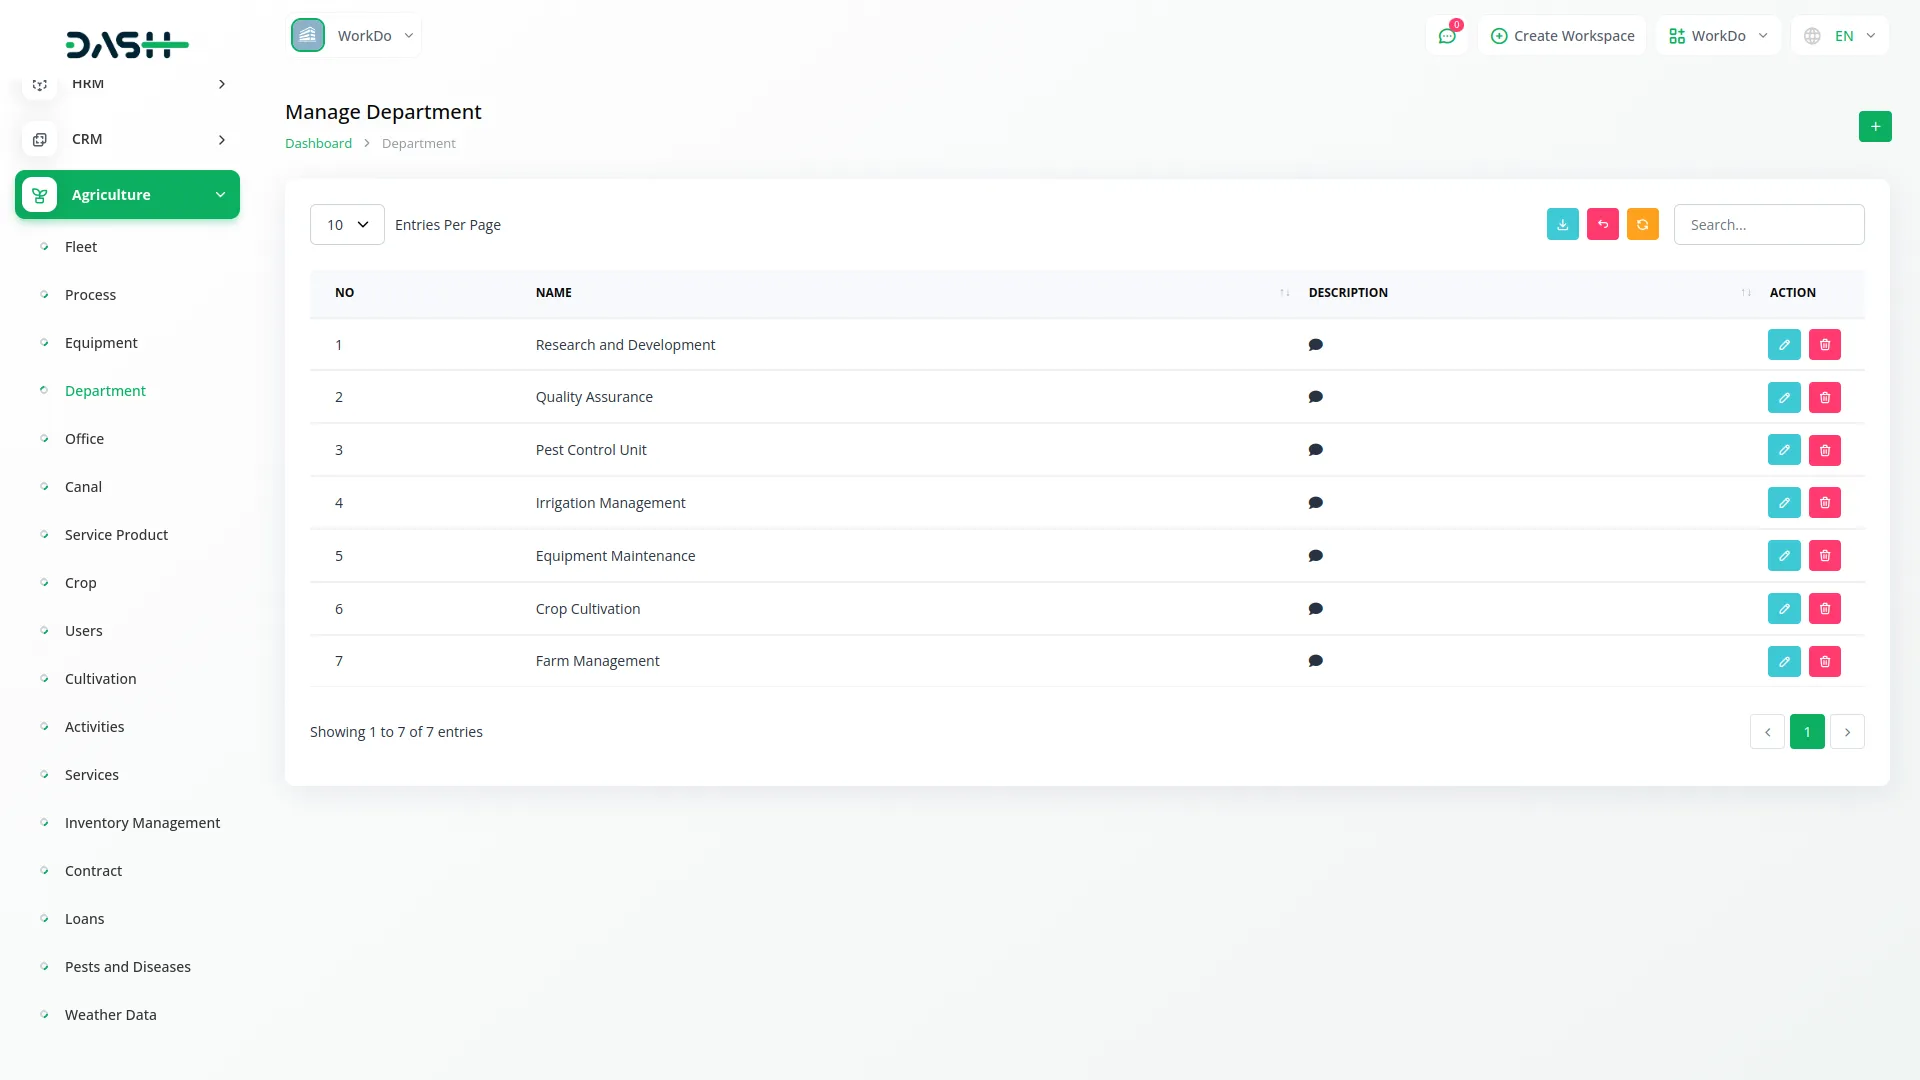
Task: View Quality Assurance description comment icon
Action: point(1315,397)
